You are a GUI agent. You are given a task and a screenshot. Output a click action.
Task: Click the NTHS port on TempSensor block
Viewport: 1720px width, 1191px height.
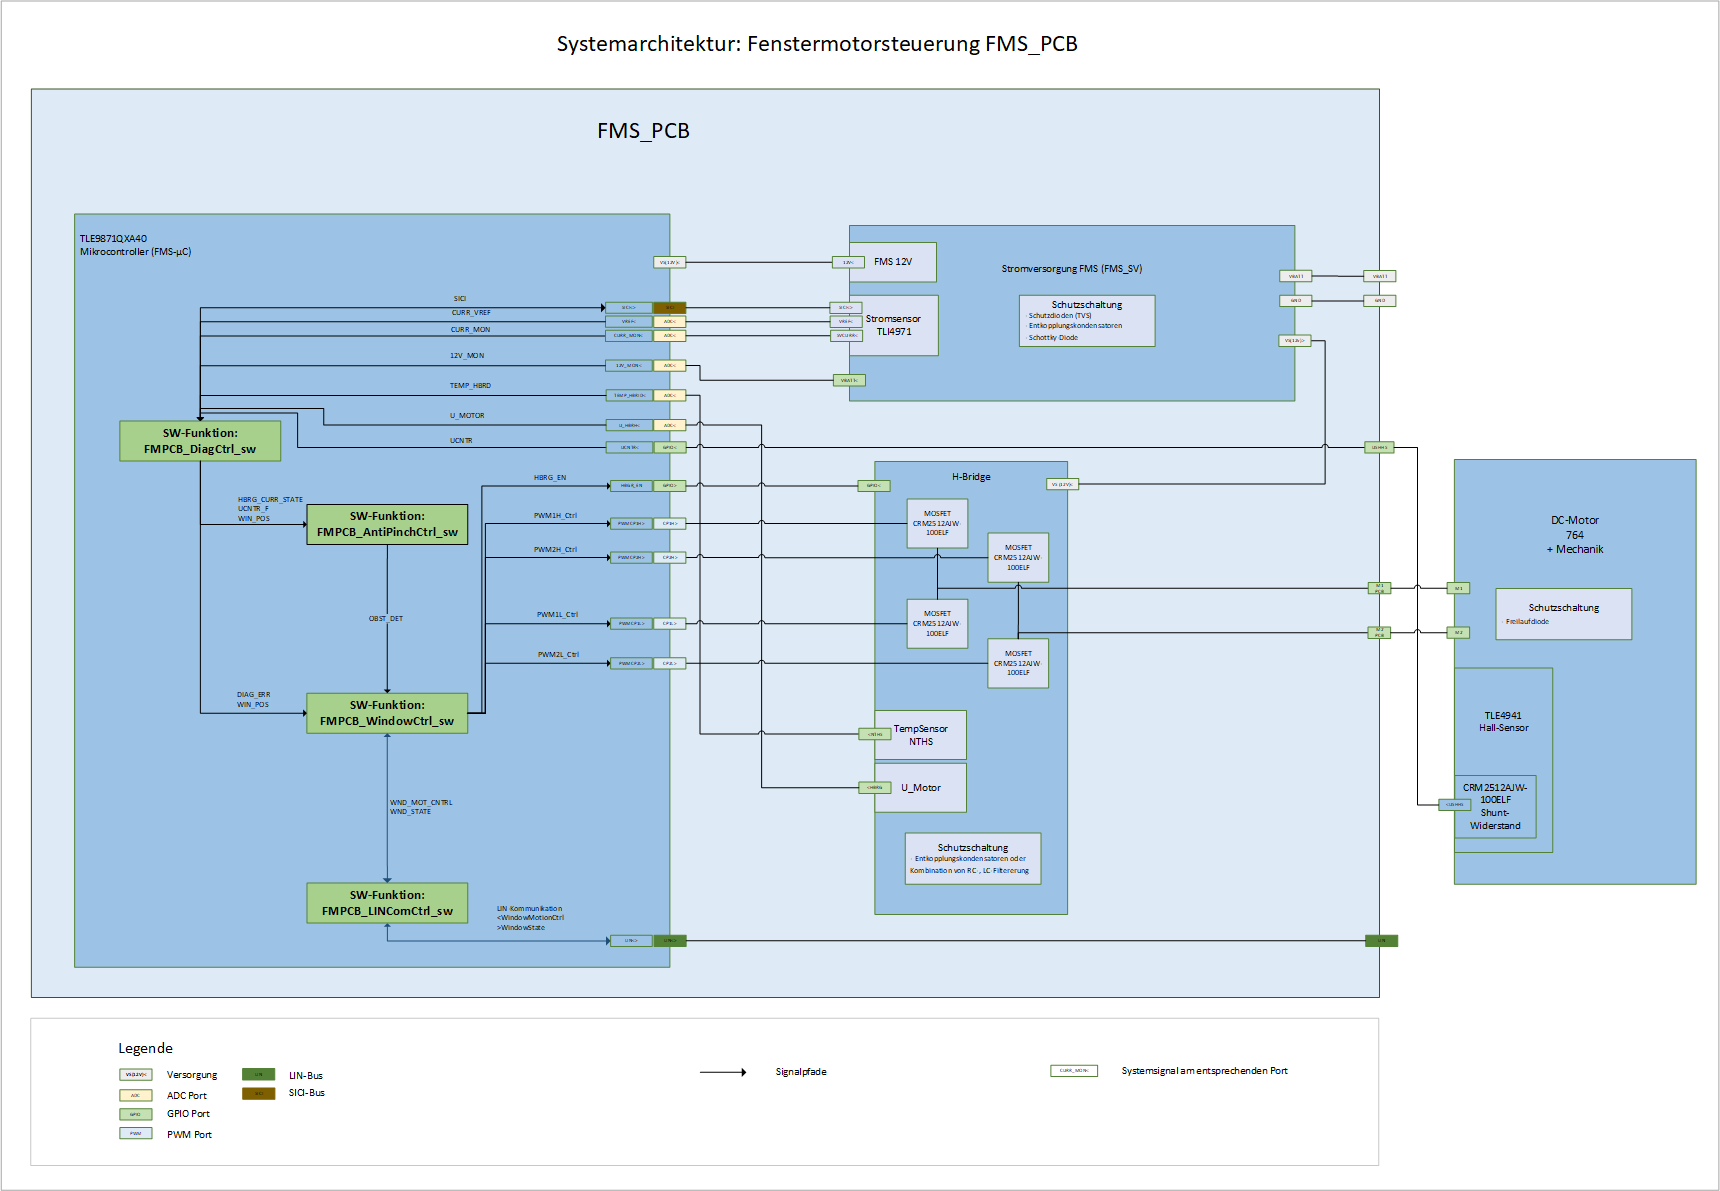pyautogui.click(x=875, y=734)
